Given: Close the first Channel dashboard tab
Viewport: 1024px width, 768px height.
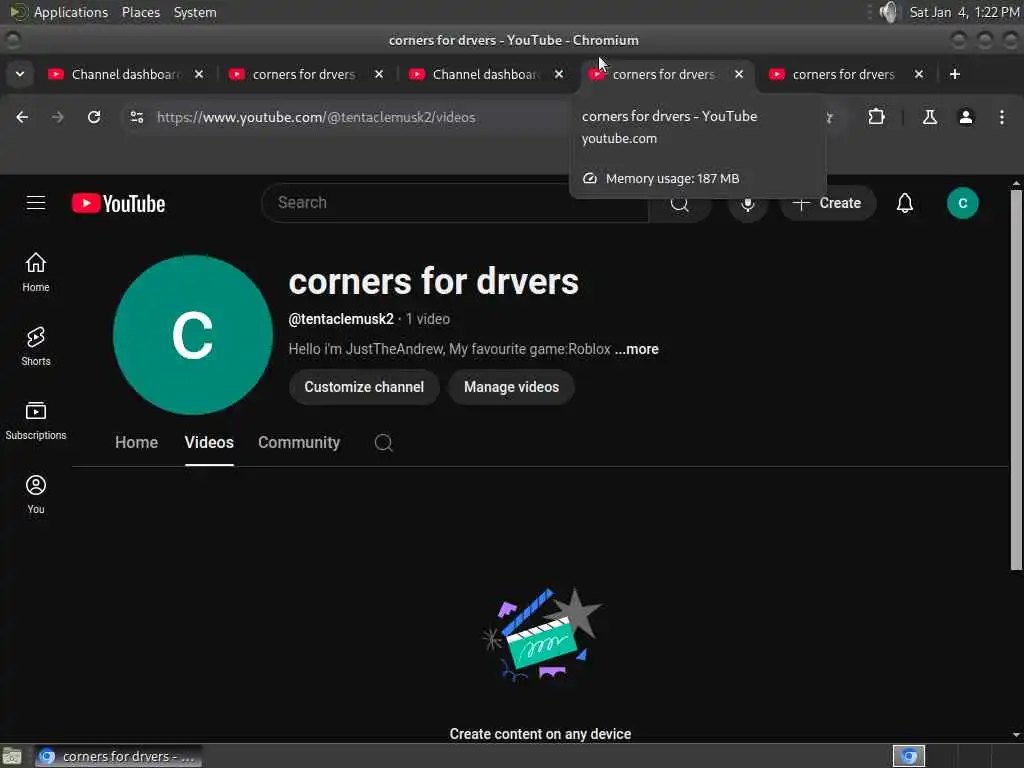Looking at the screenshot, I should coord(199,74).
